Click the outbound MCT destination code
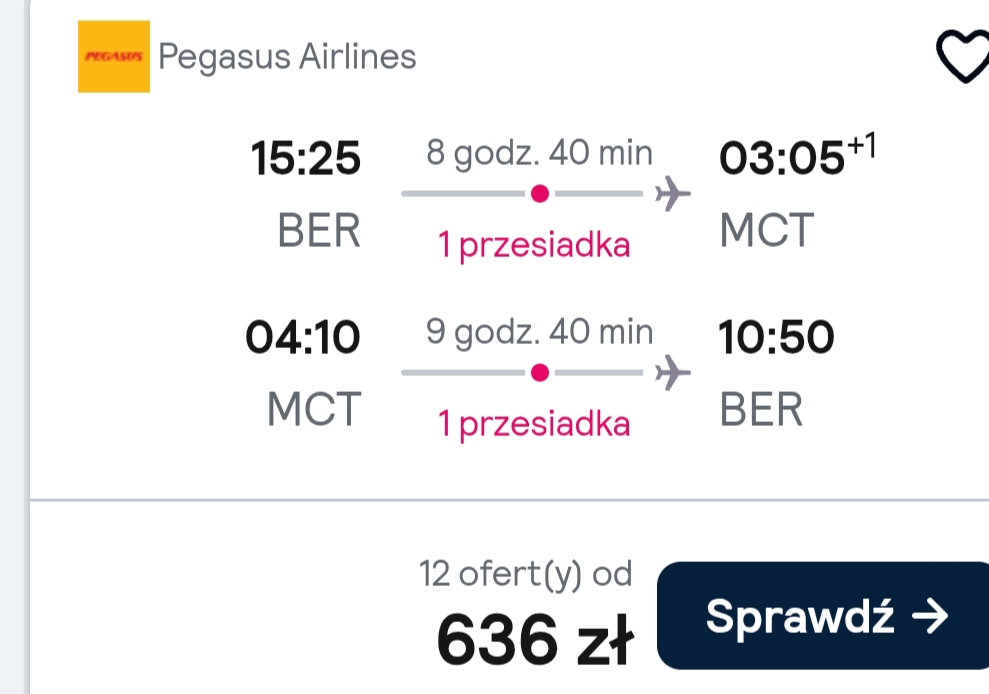This screenshot has height=694, width=989. (x=767, y=230)
